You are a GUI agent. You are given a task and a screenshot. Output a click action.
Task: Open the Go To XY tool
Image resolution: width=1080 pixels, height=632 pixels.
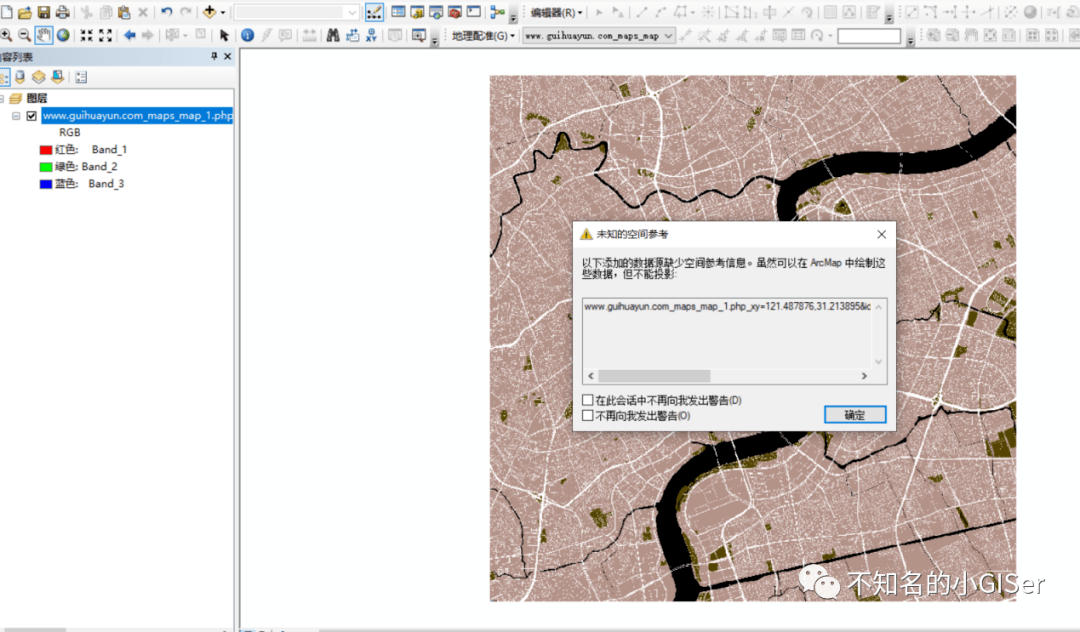[x=372, y=33]
